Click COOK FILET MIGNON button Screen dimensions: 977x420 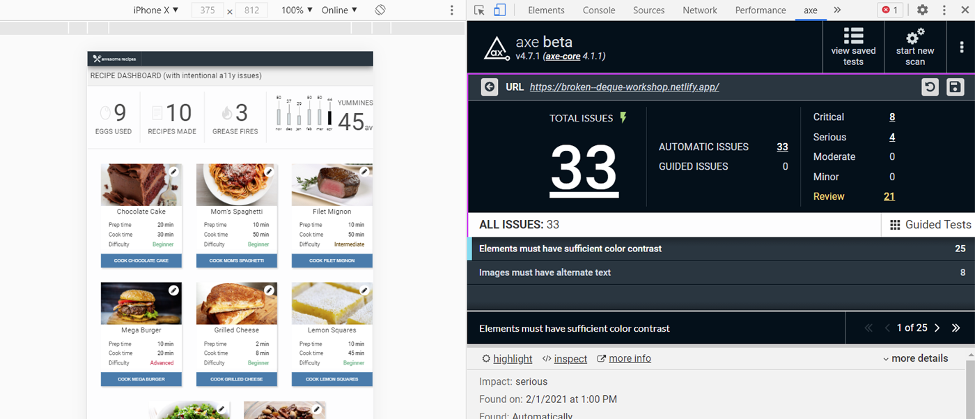[x=332, y=260]
